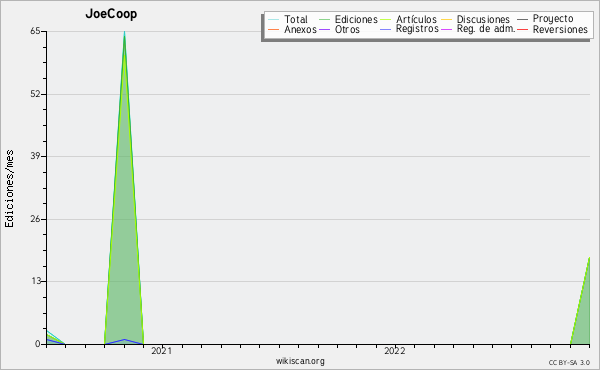Click the cyan Total line swatch
This screenshot has height=370, width=600.
click(x=274, y=19)
